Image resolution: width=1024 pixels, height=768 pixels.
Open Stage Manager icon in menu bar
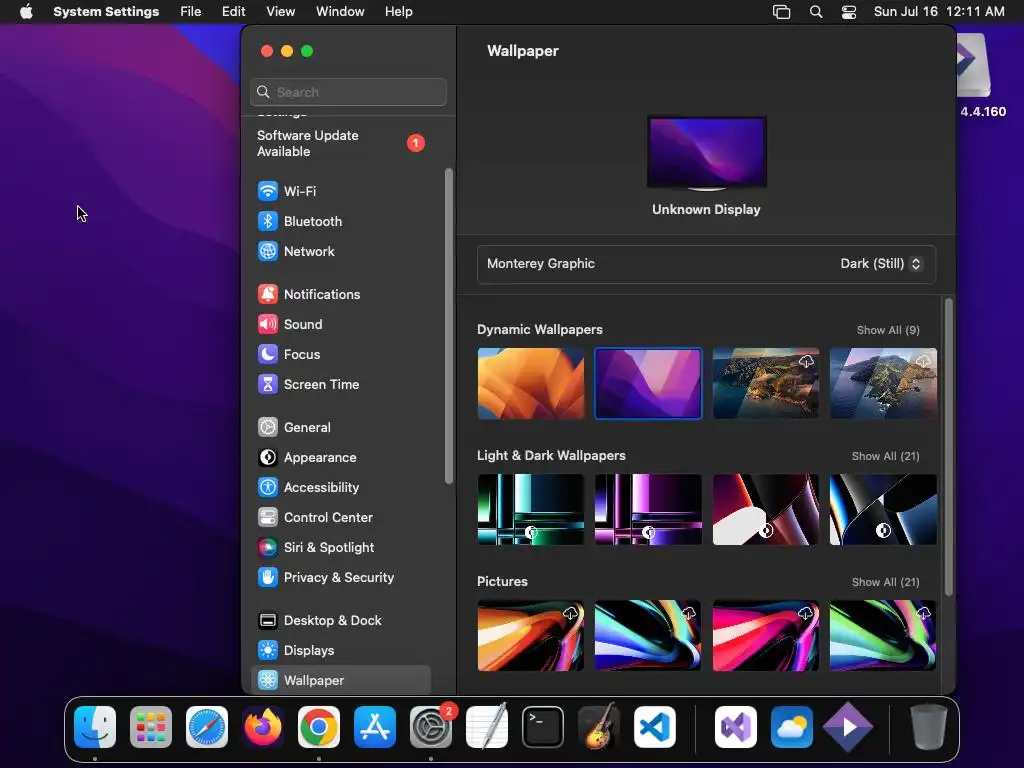click(x=781, y=12)
